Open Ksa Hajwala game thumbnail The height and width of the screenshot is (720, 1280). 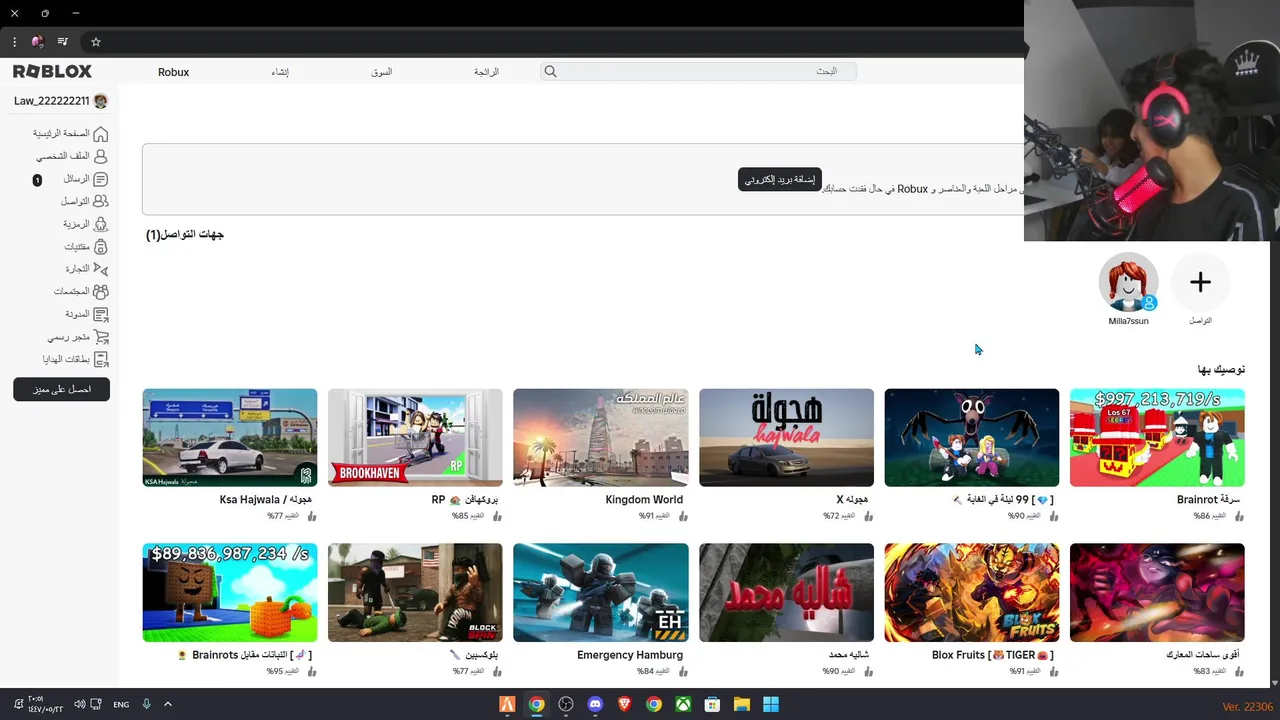click(x=230, y=438)
